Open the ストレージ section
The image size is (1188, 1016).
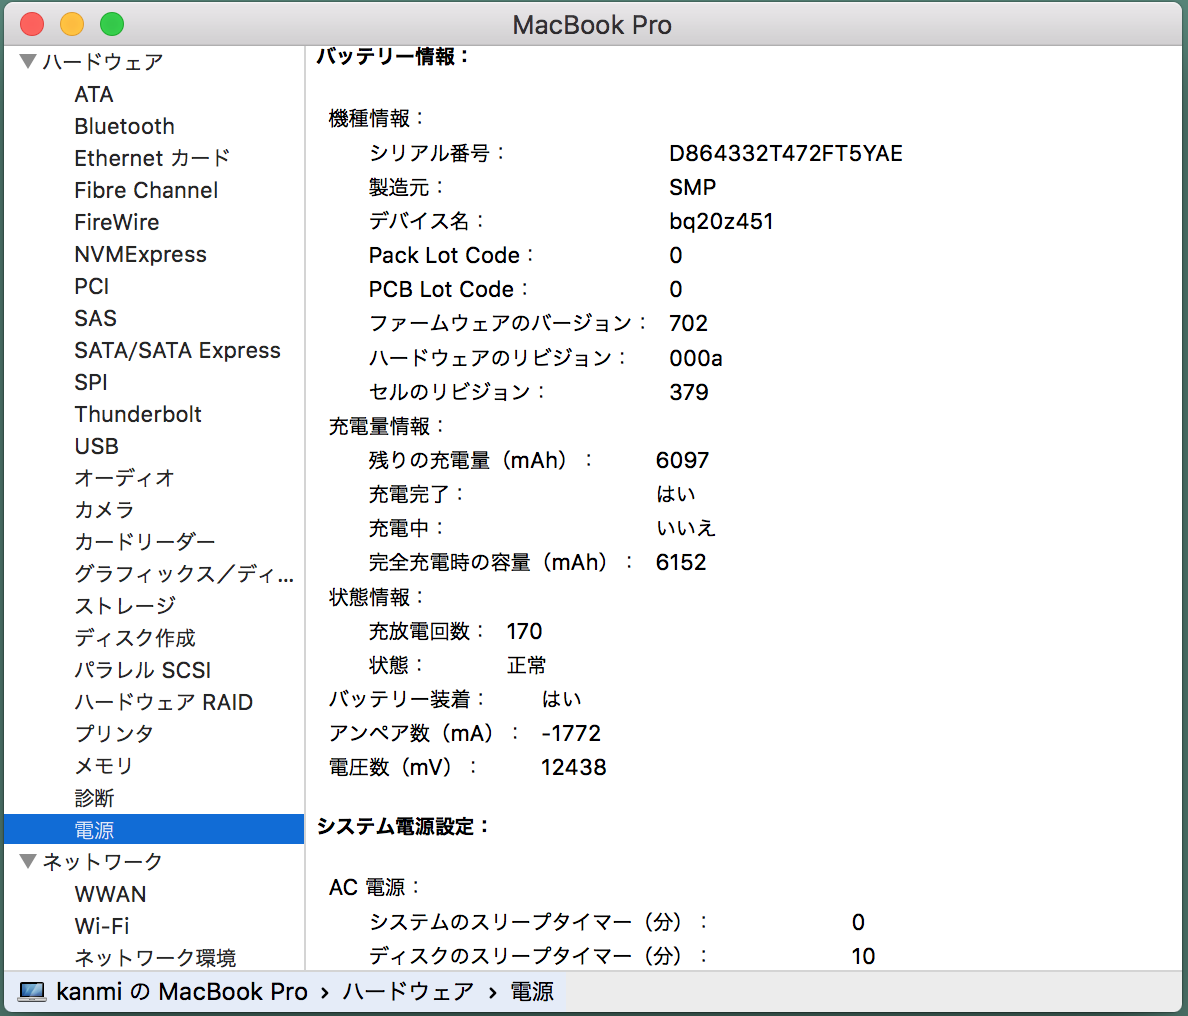click(x=125, y=605)
